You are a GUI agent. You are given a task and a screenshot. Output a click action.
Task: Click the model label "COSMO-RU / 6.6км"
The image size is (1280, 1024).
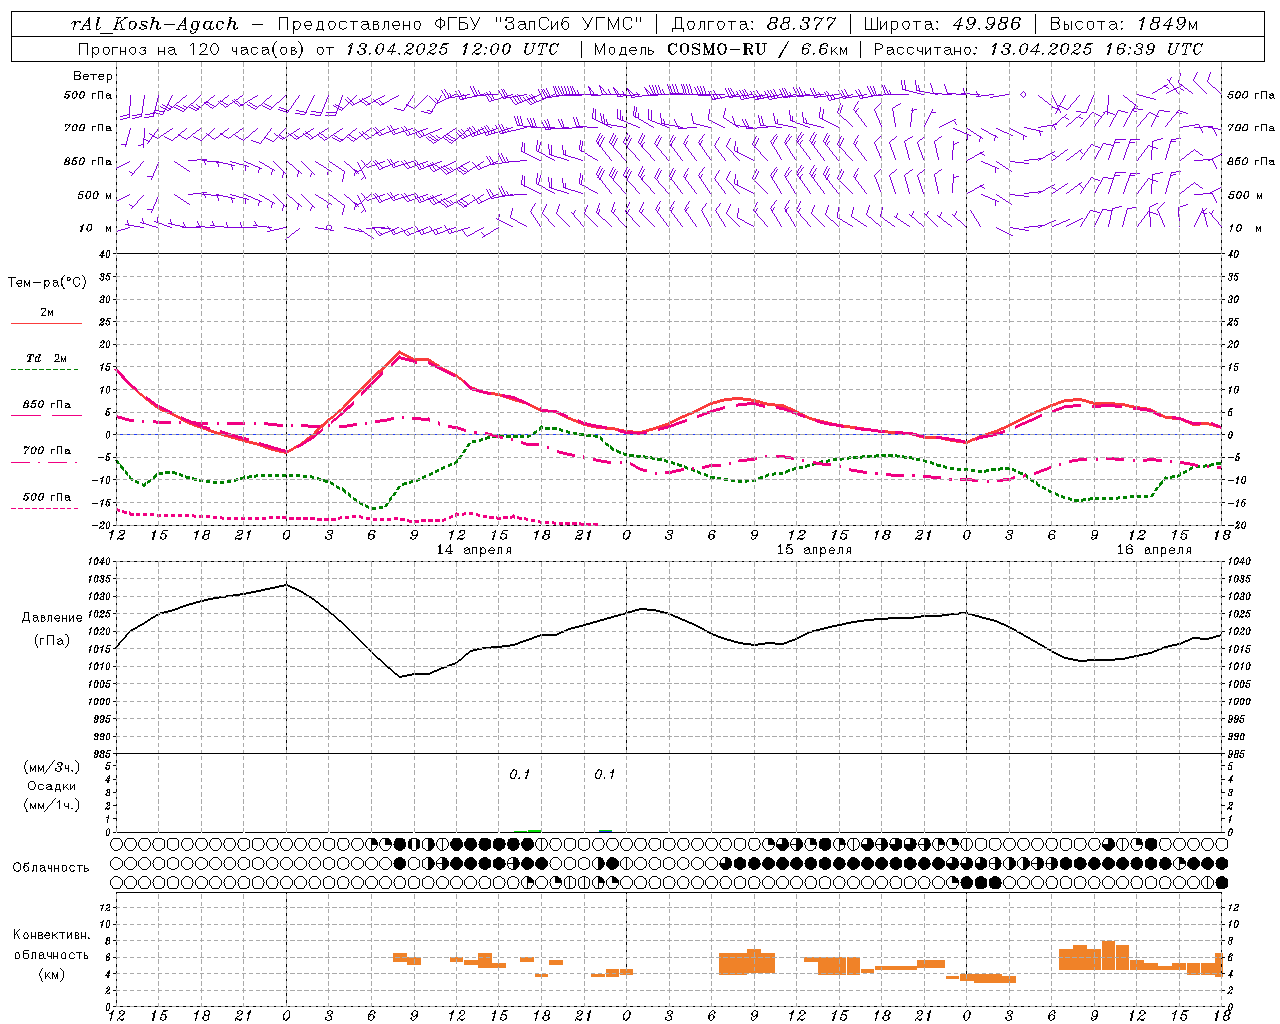[x=758, y=49]
